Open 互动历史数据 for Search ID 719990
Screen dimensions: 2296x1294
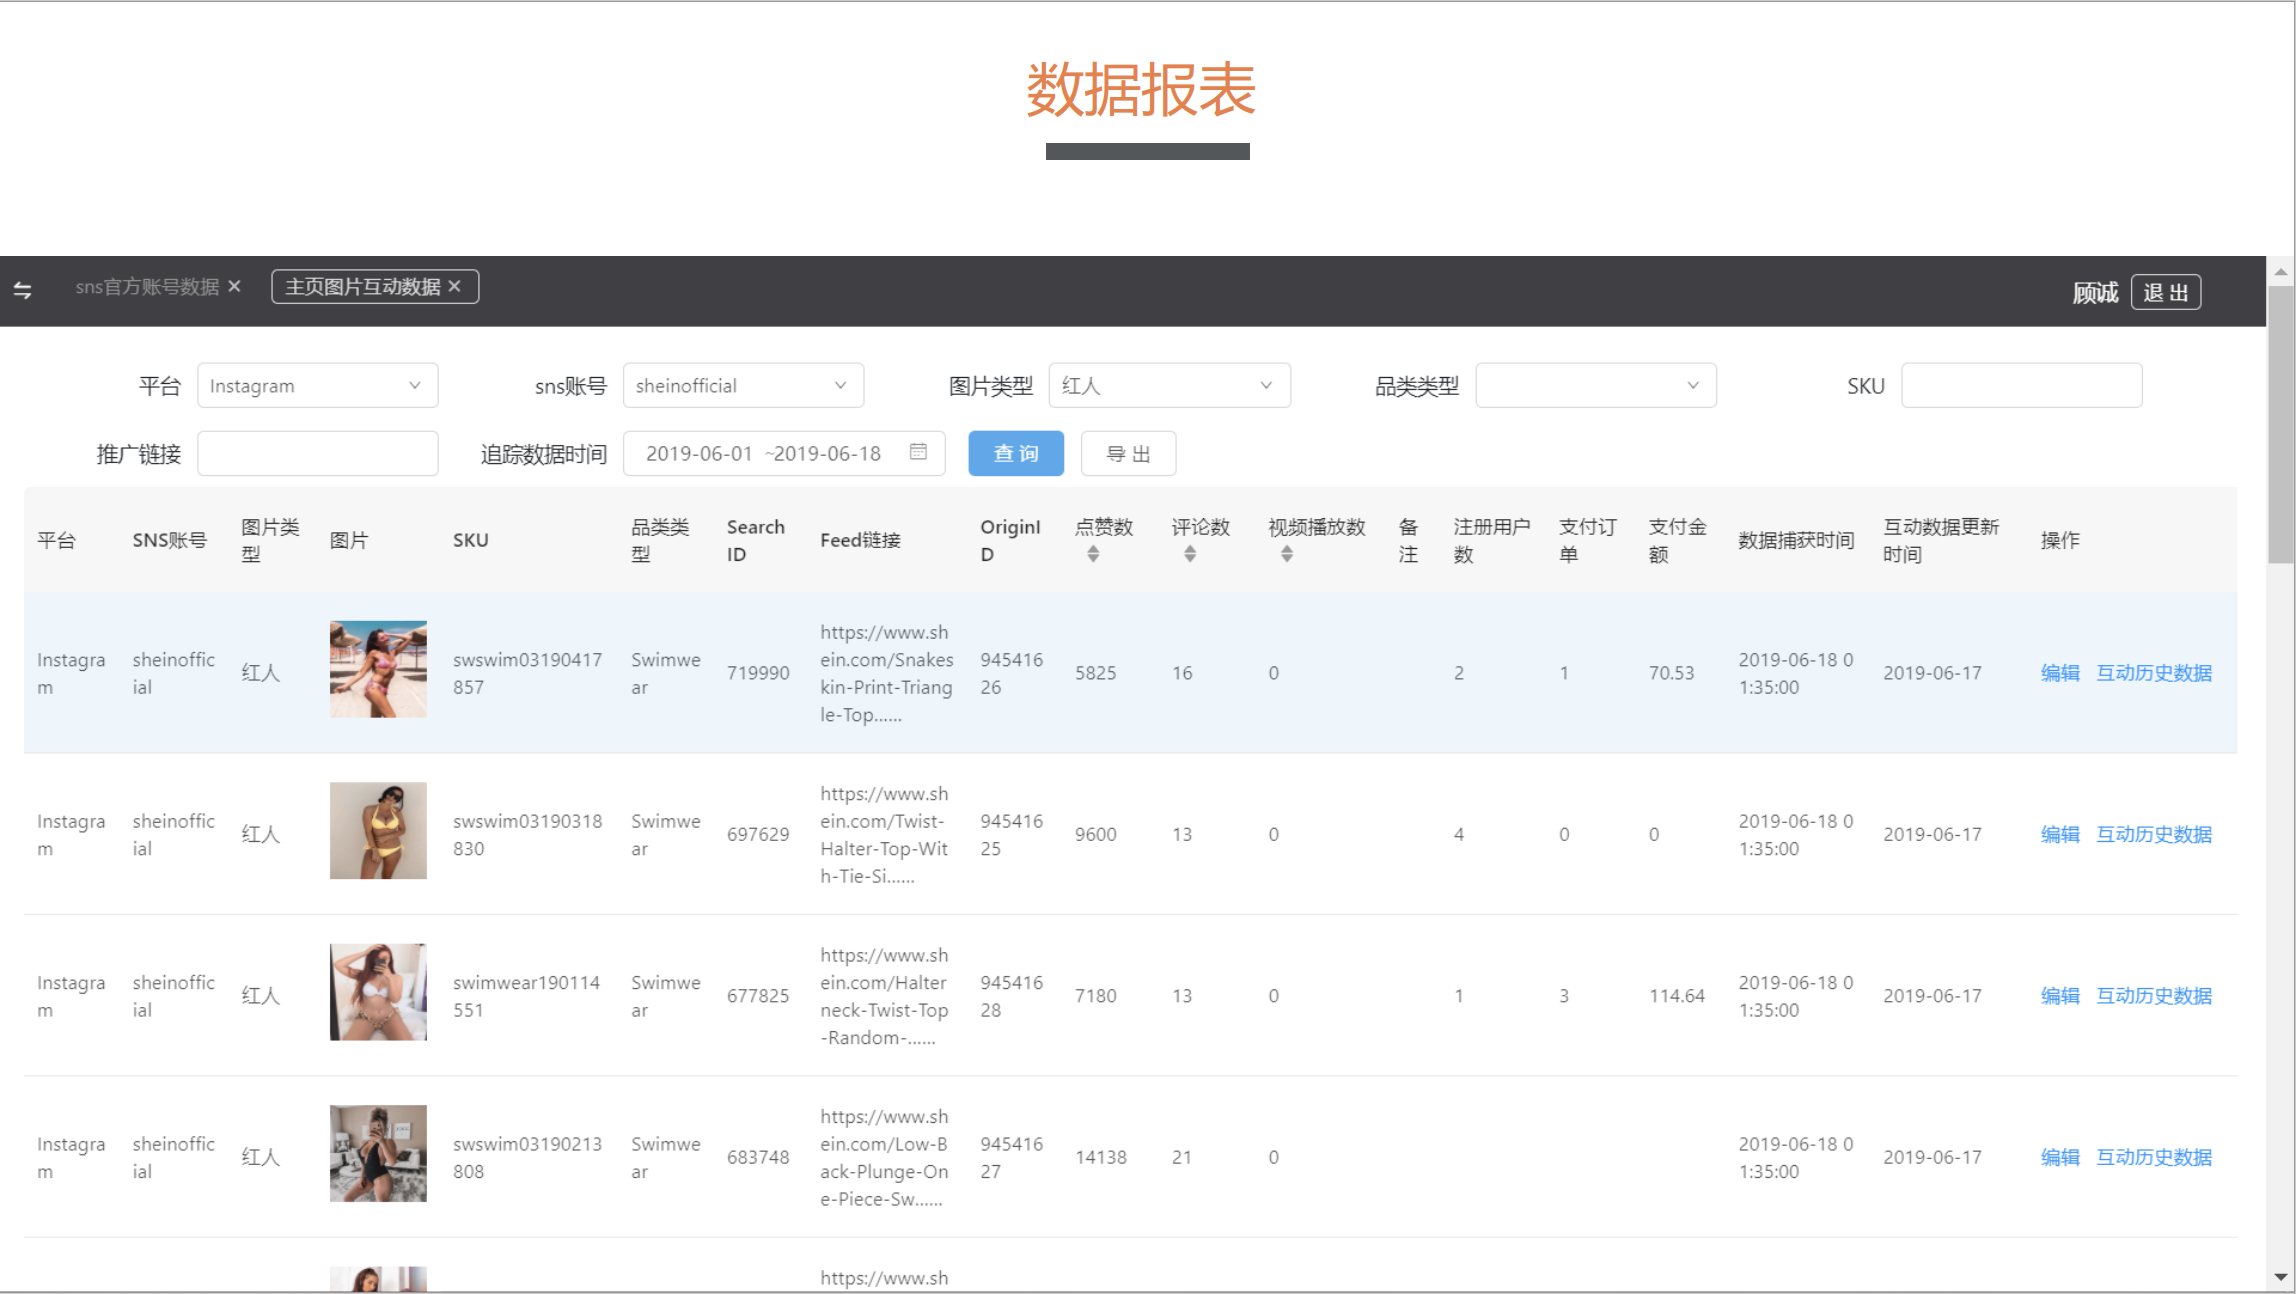pos(2154,673)
